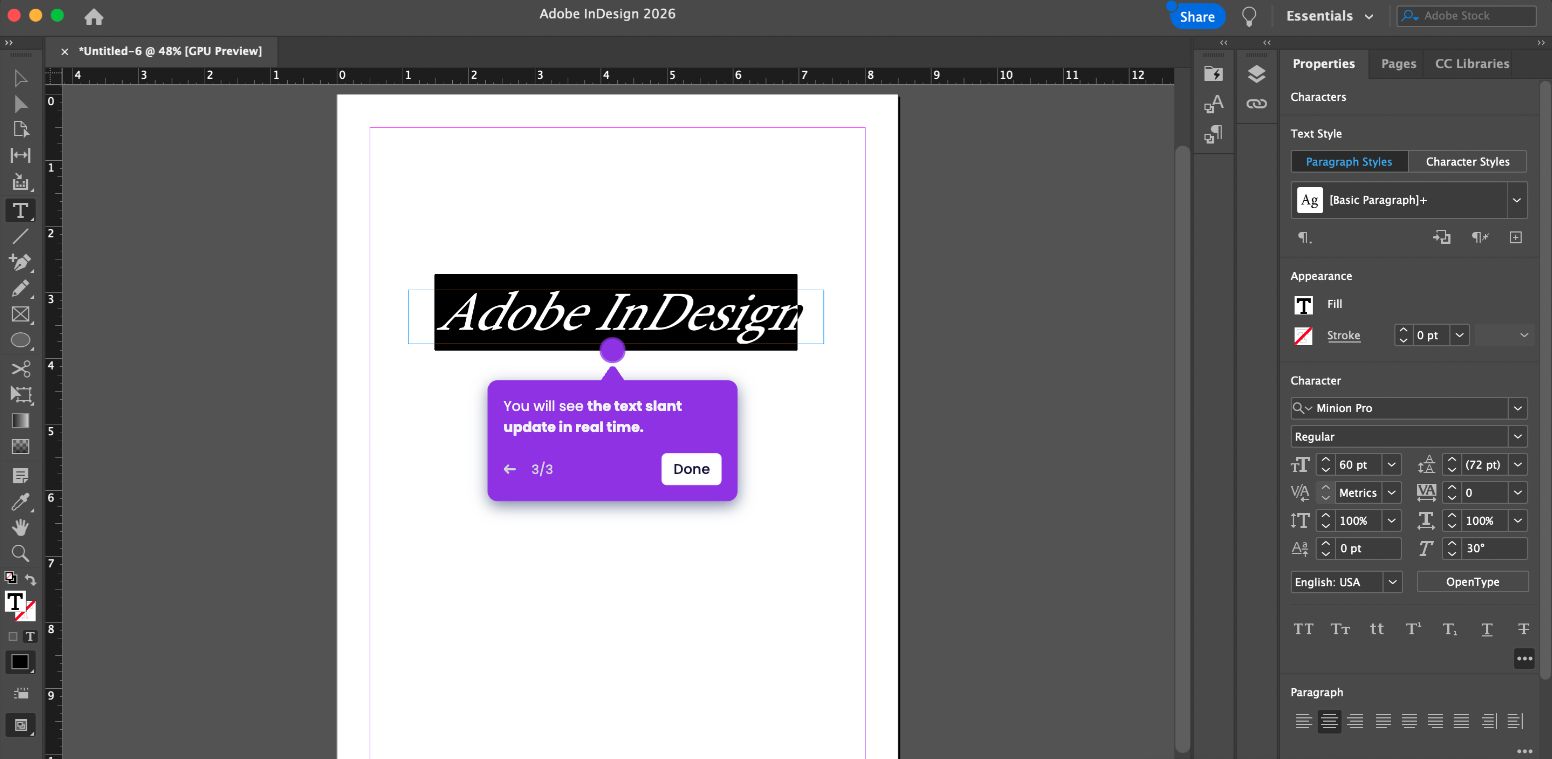This screenshot has width=1552, height=759.
Task: Toggle Small Caps formatting
Action: coord(1341,629)
